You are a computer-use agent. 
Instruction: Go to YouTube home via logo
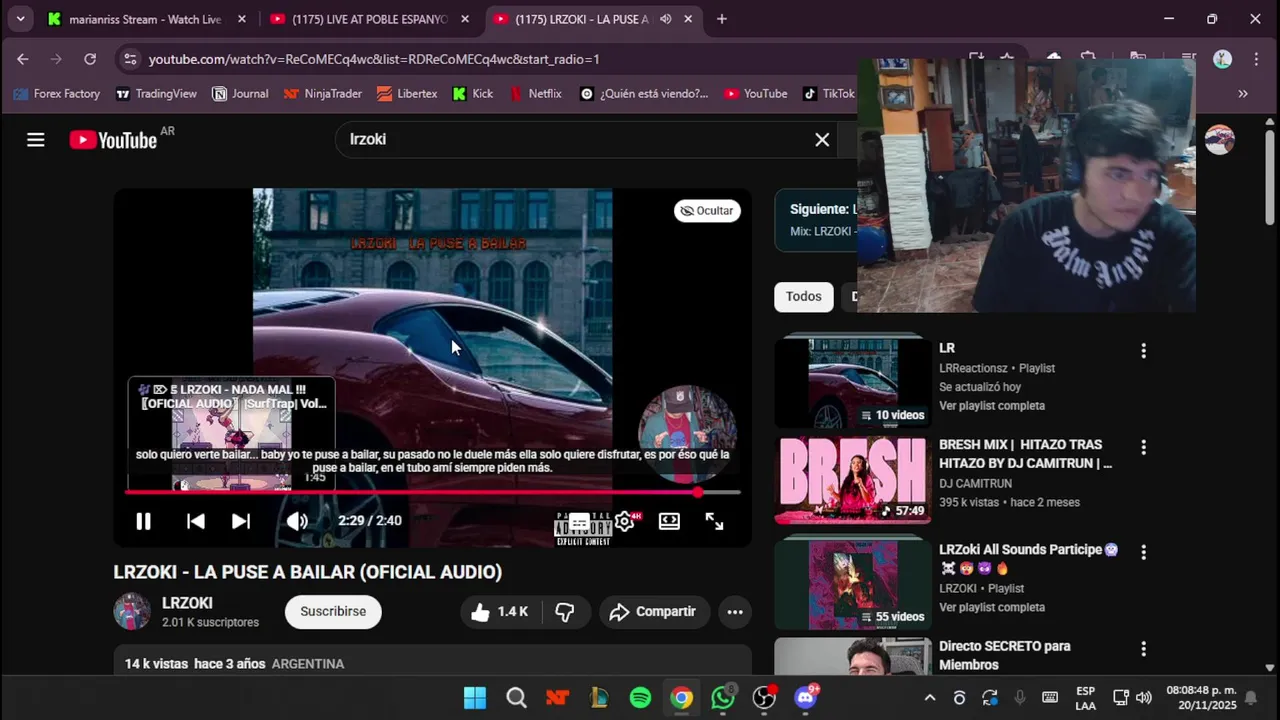pyautogui.click(x=113, y=140)
